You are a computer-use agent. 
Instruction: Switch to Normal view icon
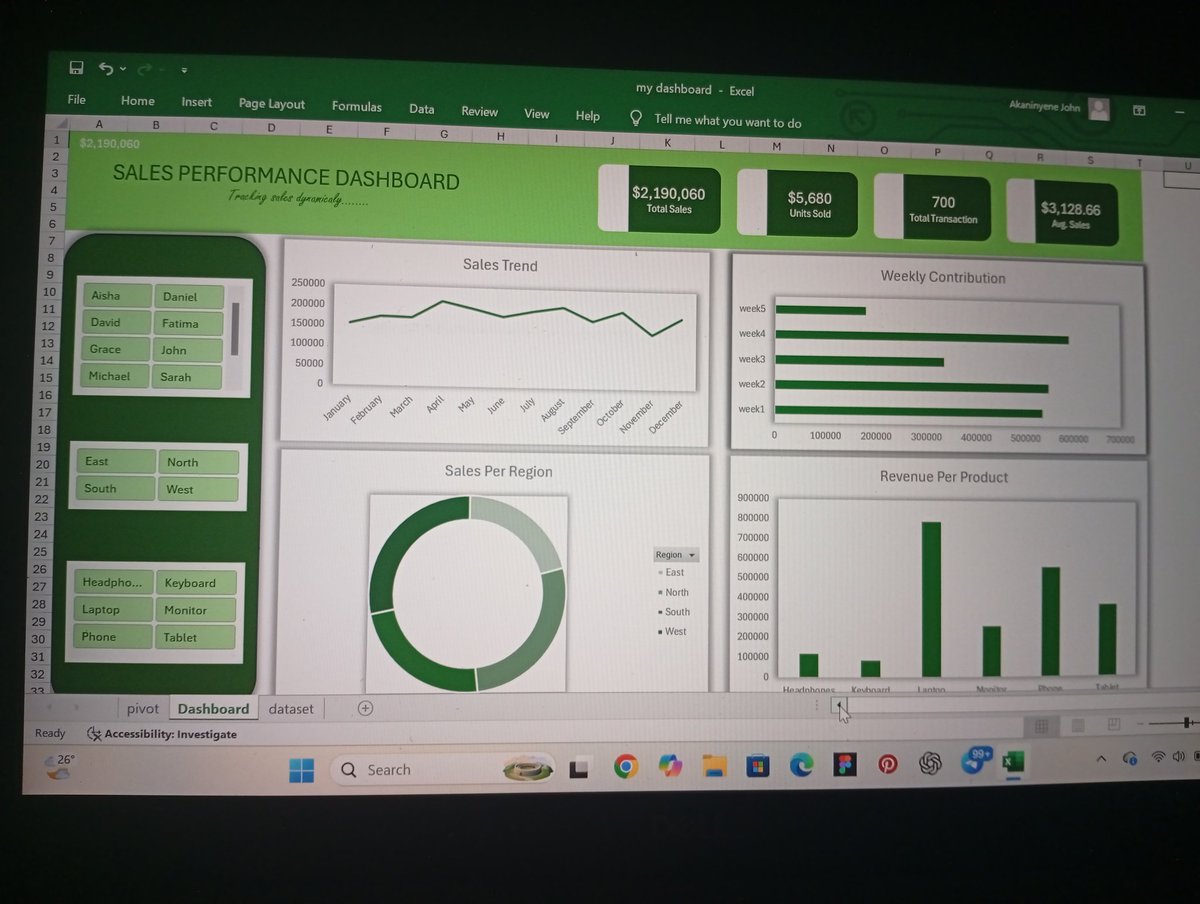tap(1041, 725)
